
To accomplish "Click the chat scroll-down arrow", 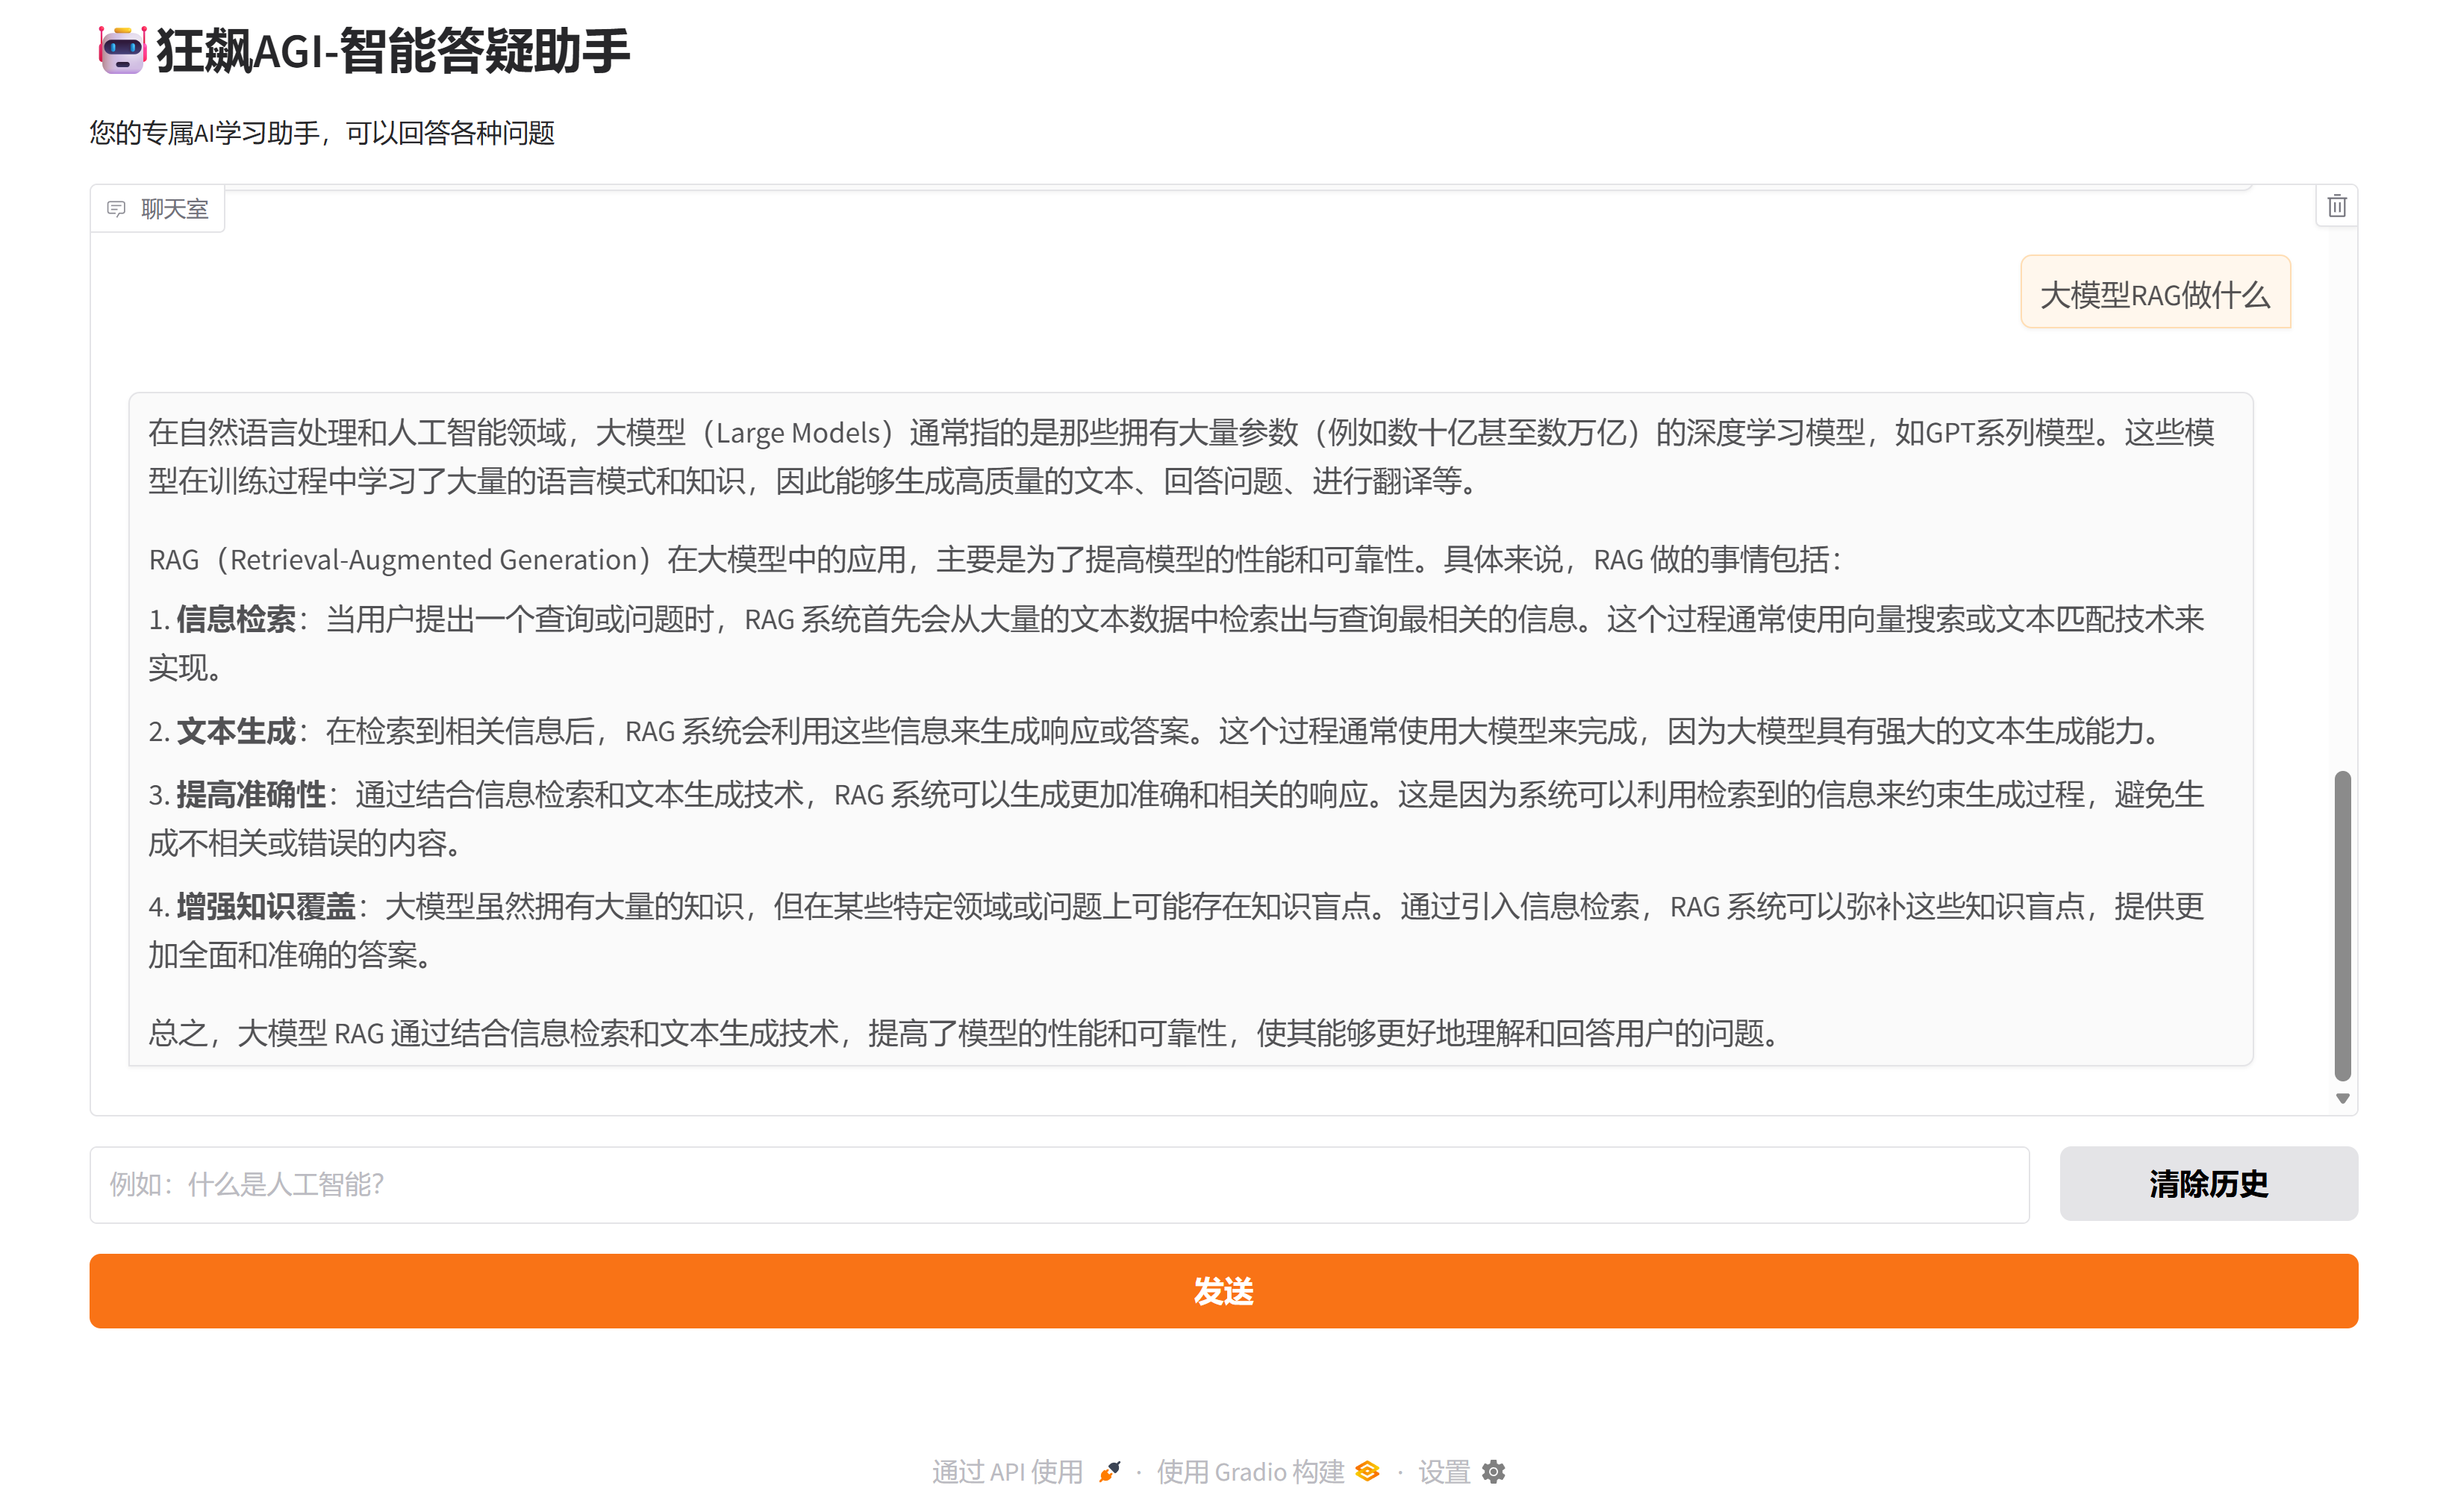I will click(2342, 1098).
